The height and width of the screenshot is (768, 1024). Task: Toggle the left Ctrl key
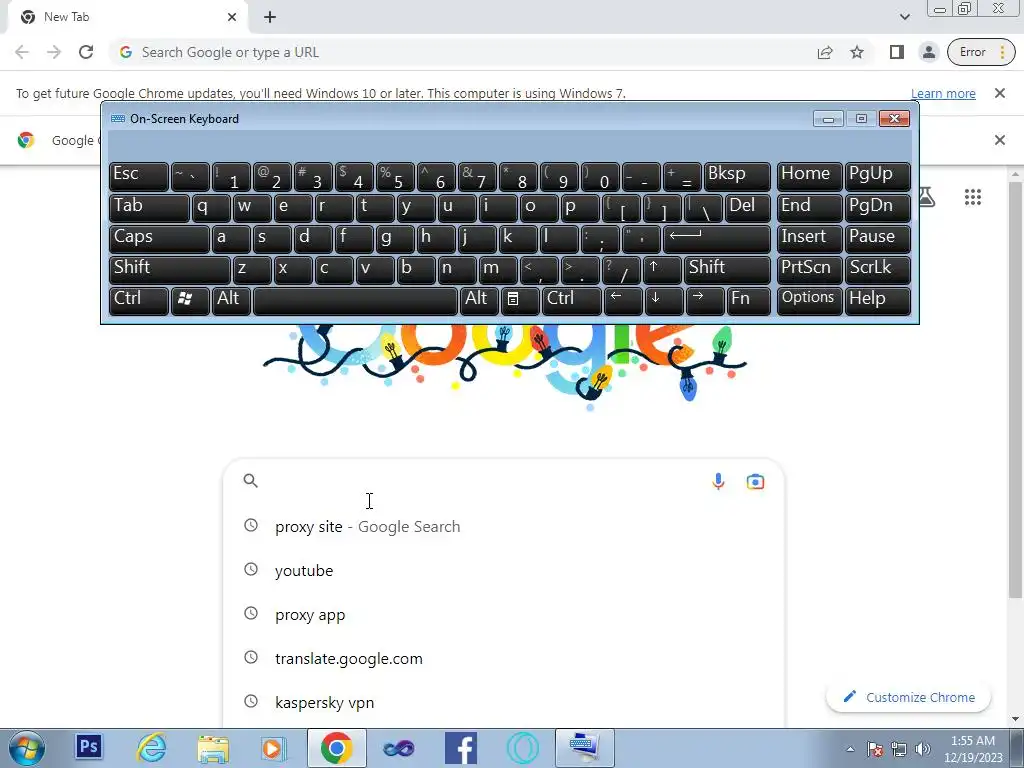coord(138,301)
